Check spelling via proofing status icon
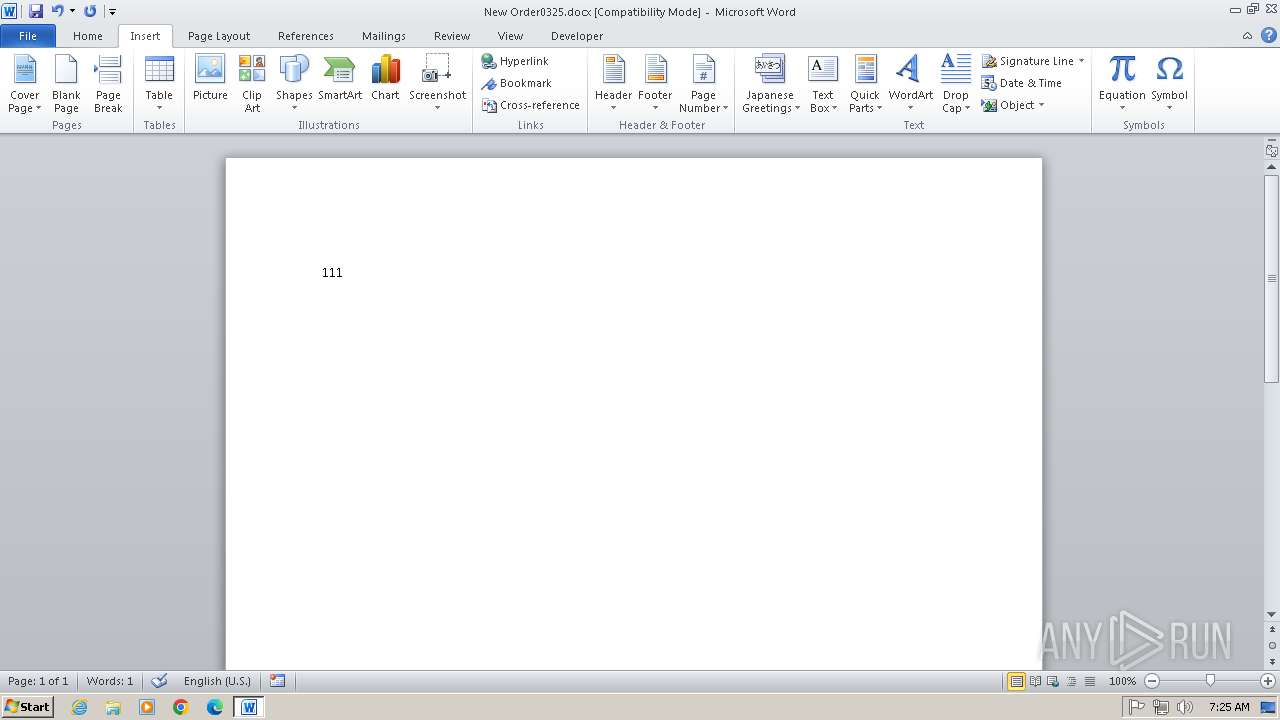Image resolution: width=1280 pixels, height=720 pixels. pos(159,681)
